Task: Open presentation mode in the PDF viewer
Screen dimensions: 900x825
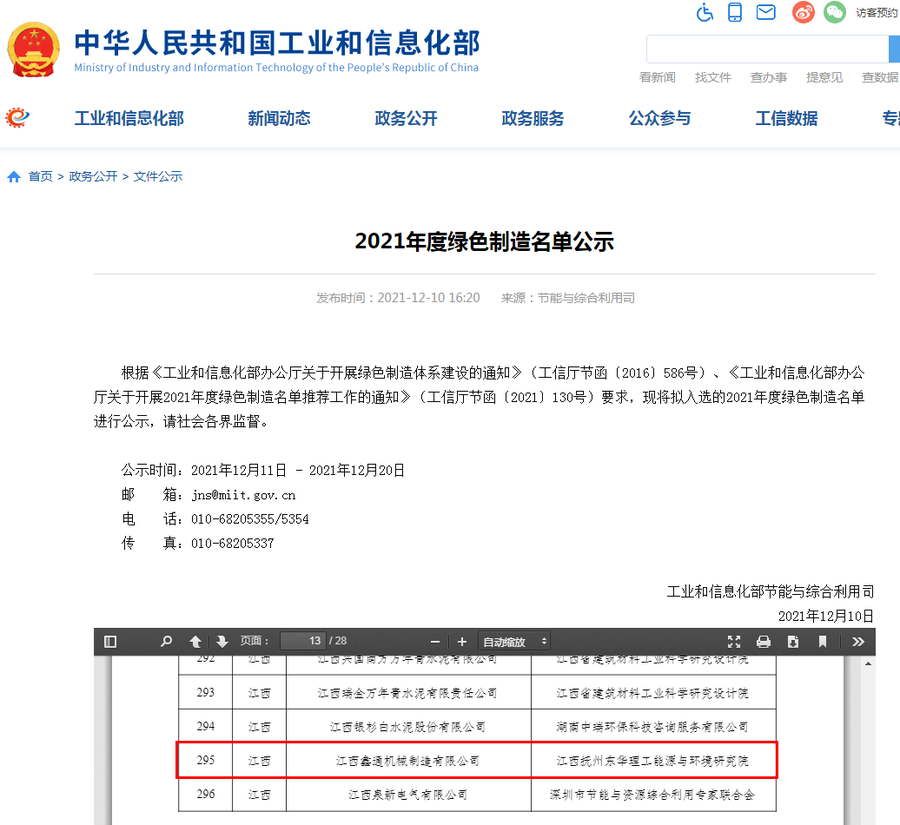Action: pos(734,641)
